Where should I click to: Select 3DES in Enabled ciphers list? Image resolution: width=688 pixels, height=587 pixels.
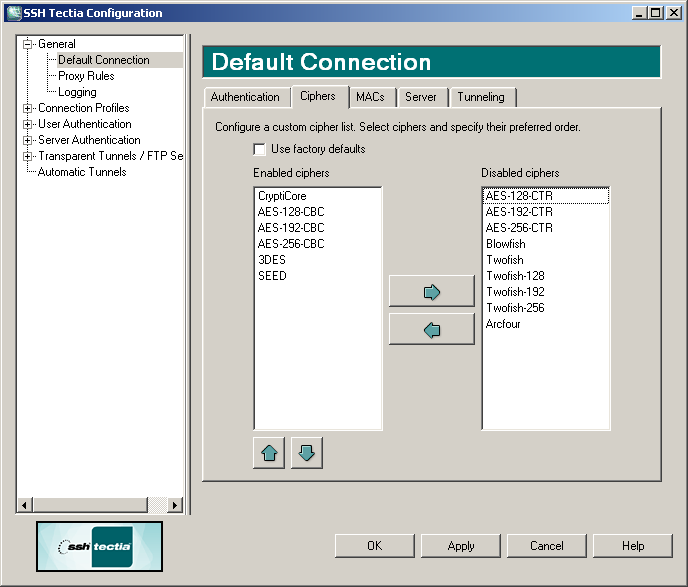point(272,260)
